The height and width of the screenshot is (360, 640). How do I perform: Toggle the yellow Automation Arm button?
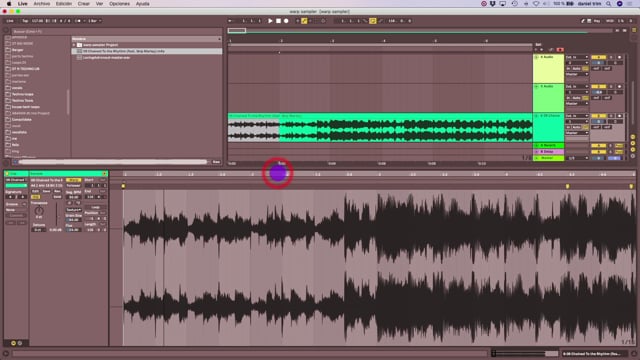304,21
